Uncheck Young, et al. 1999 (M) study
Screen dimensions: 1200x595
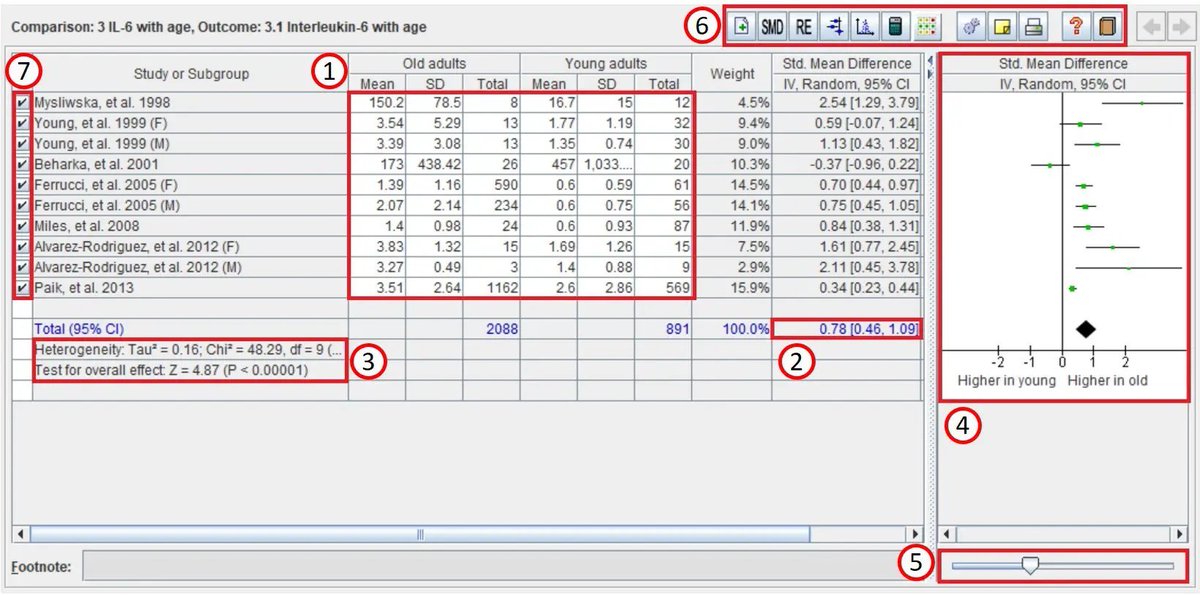22,144
